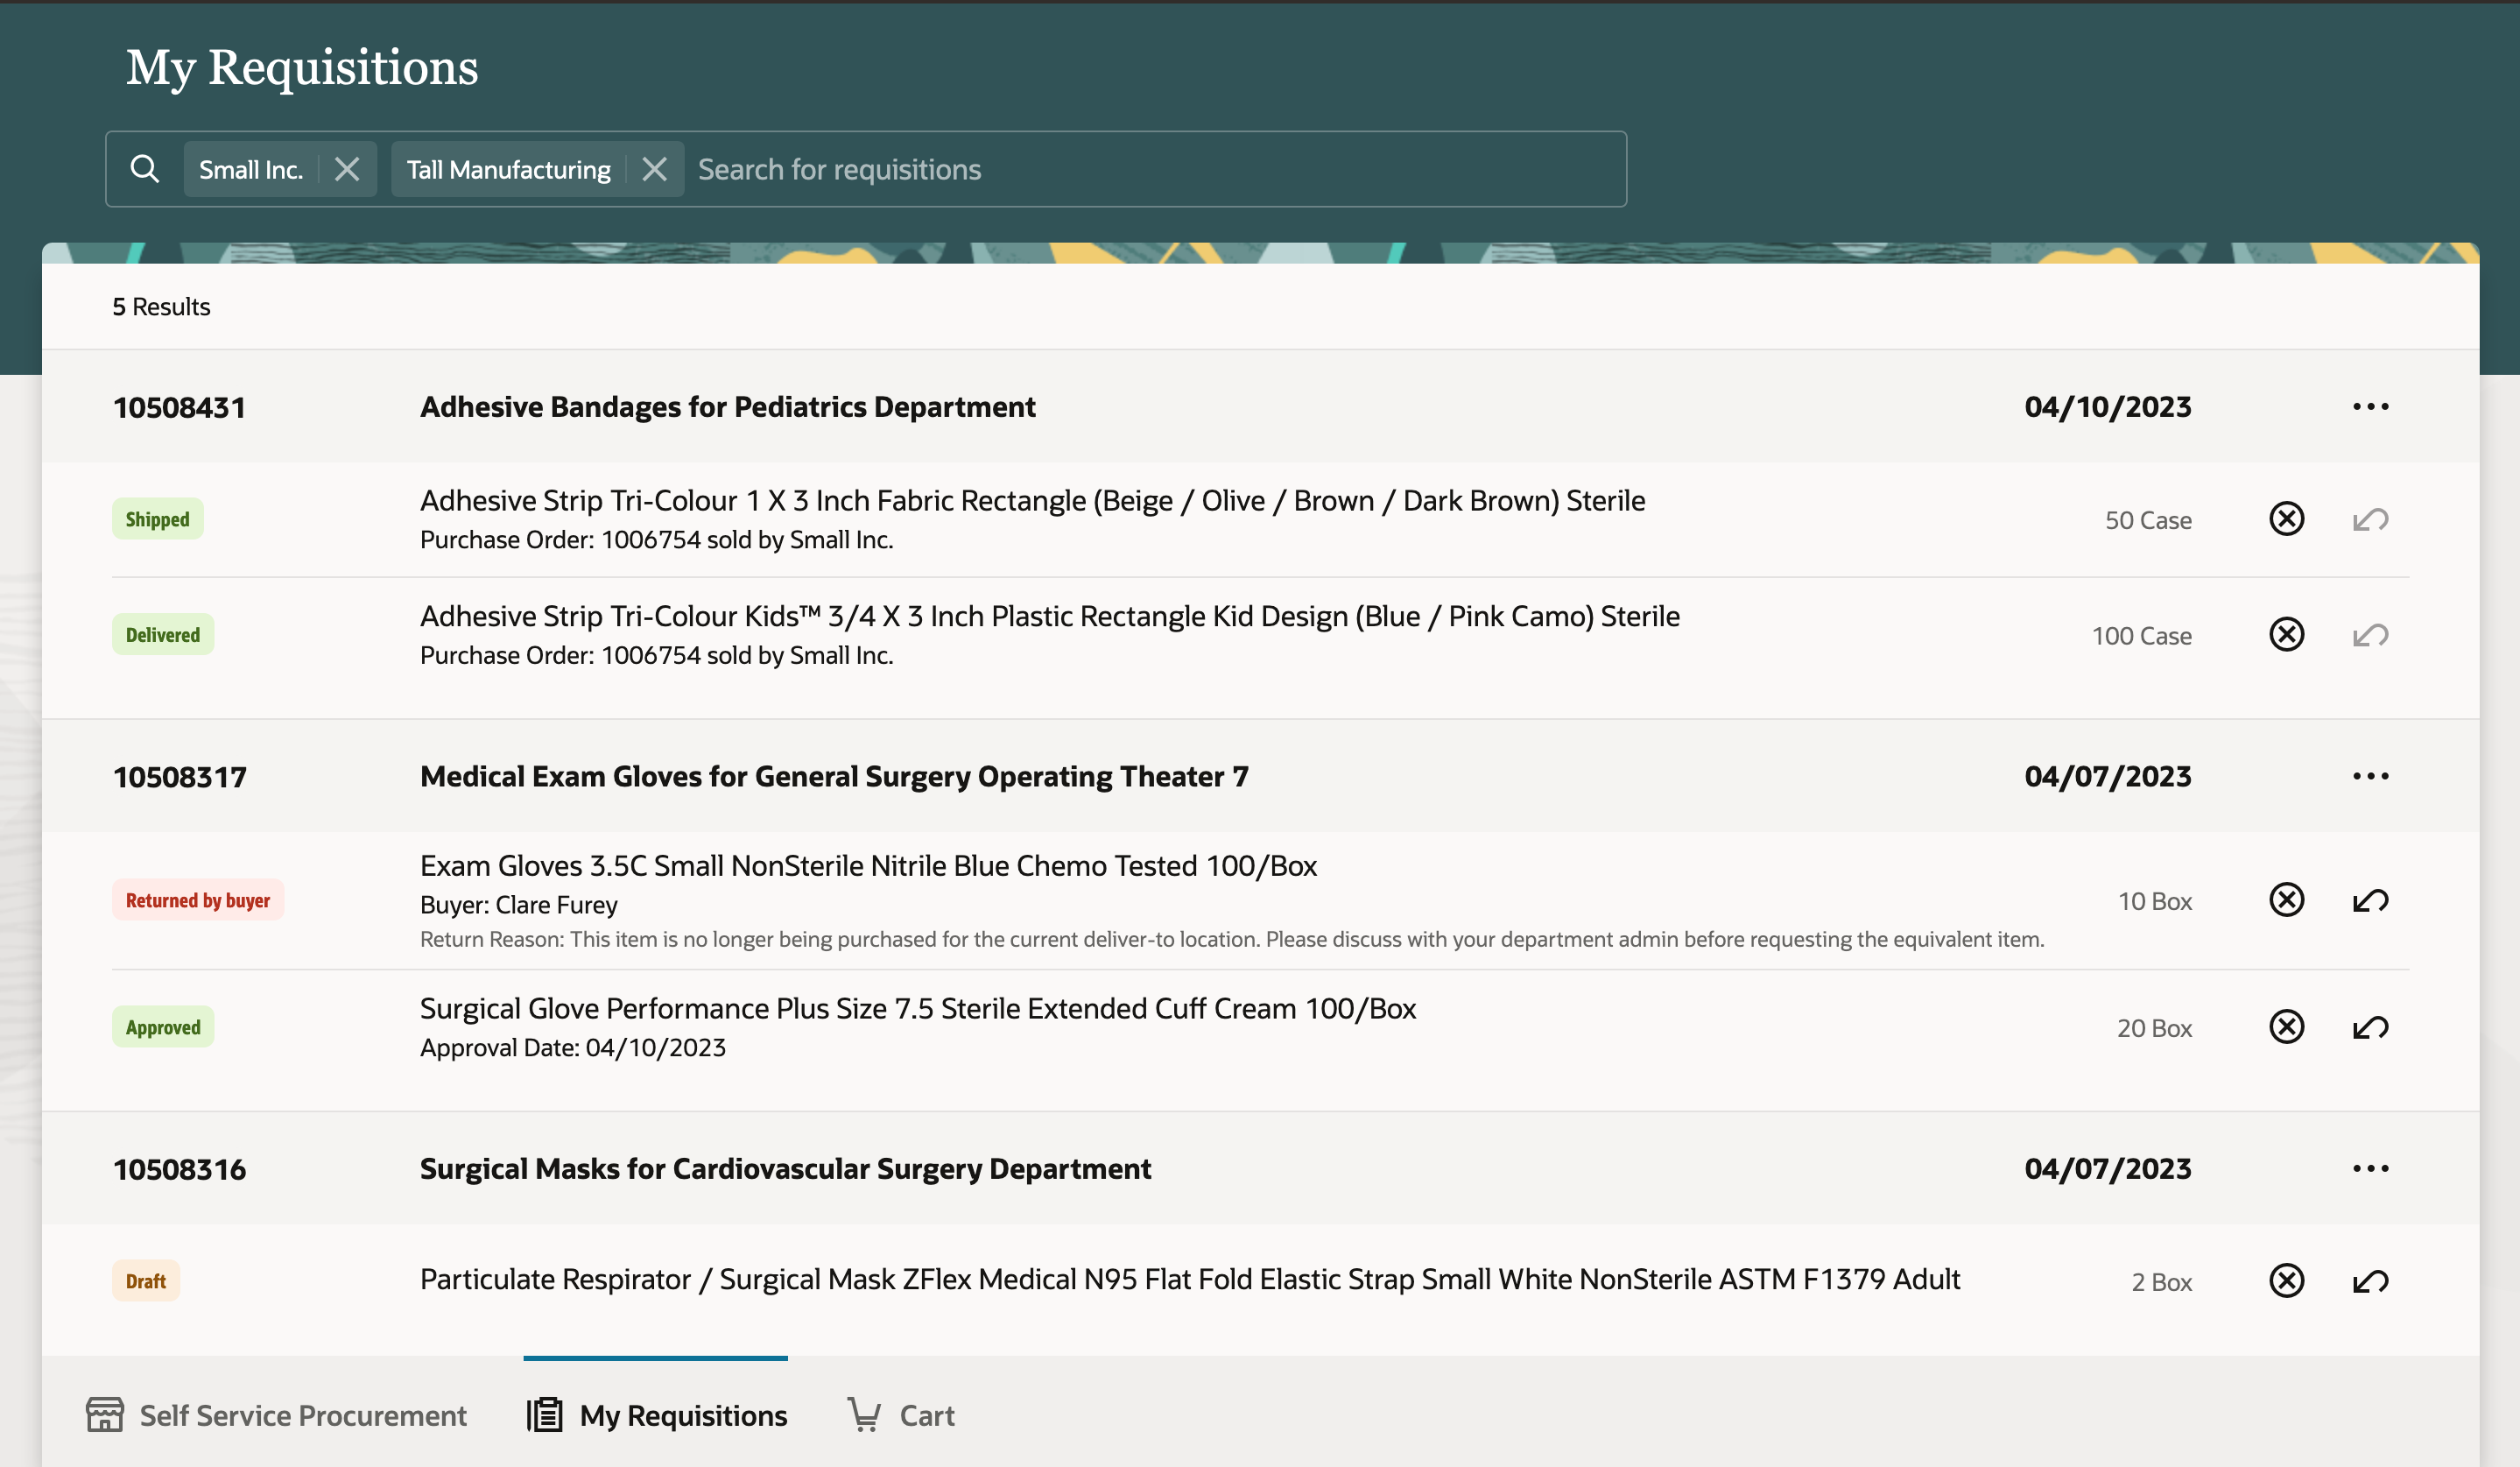
Task: Cancel the 10 Box exam gloves line
Action: coord(2286,900)
